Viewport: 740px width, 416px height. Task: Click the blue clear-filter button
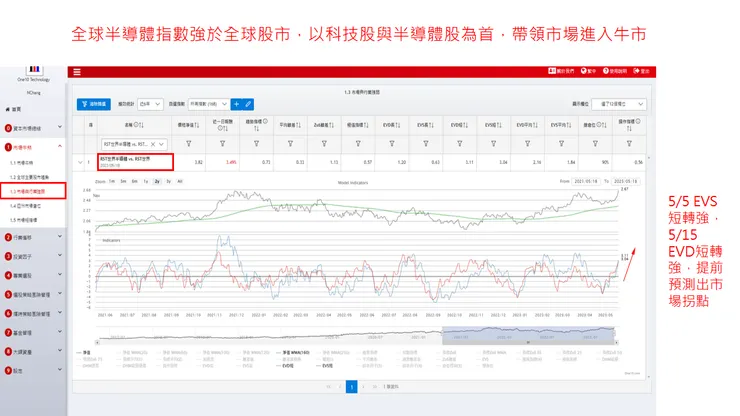(93, 104)
